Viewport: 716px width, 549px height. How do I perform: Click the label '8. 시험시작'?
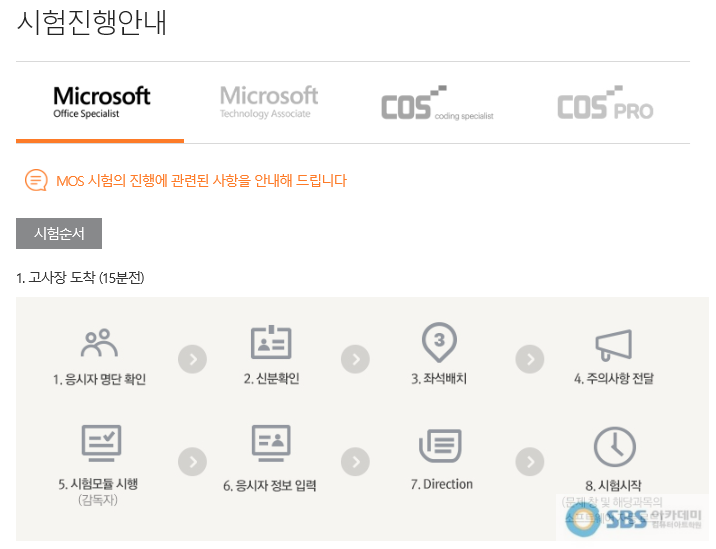coord(613,486)
